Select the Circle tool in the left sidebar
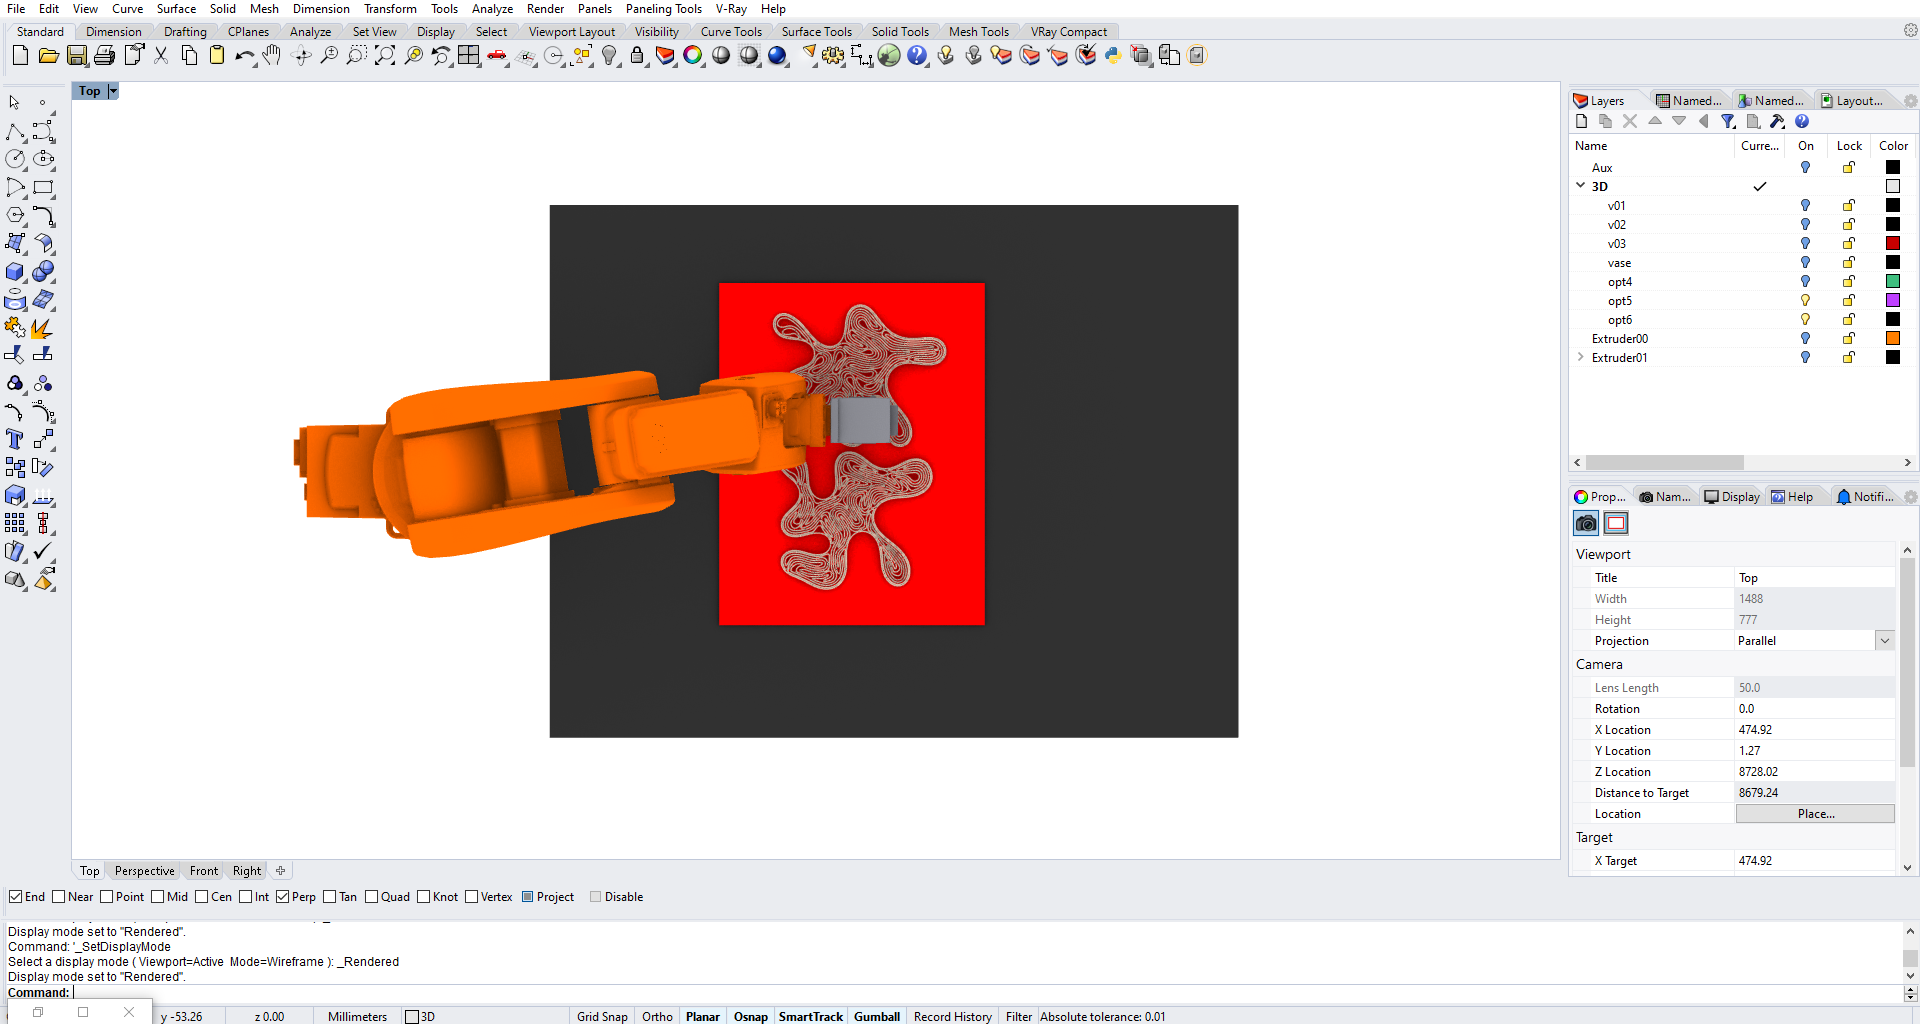 [x=15, y=160]
